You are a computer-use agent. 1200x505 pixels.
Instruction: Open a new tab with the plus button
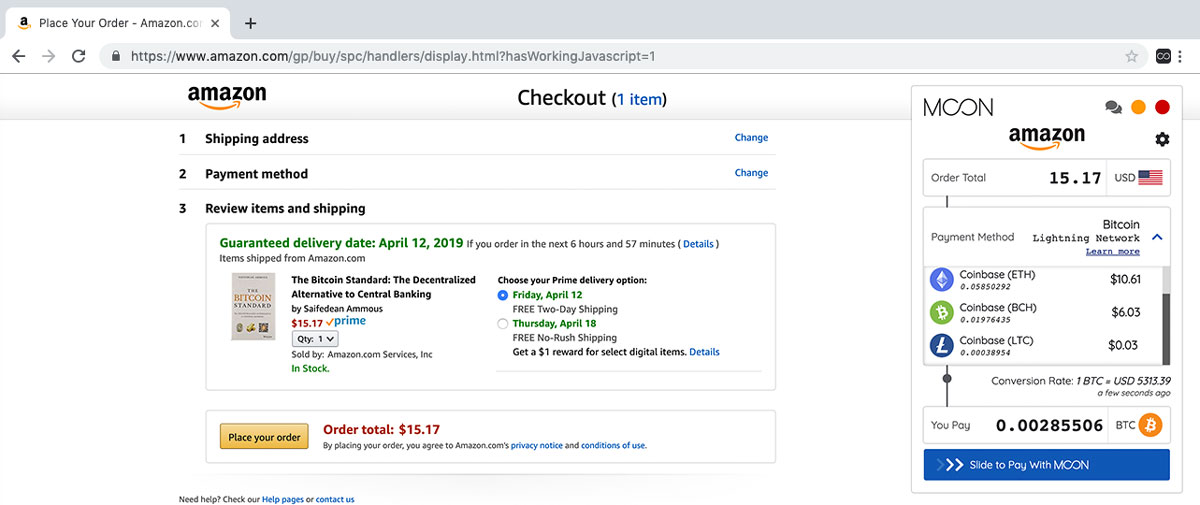click(250, 23)
